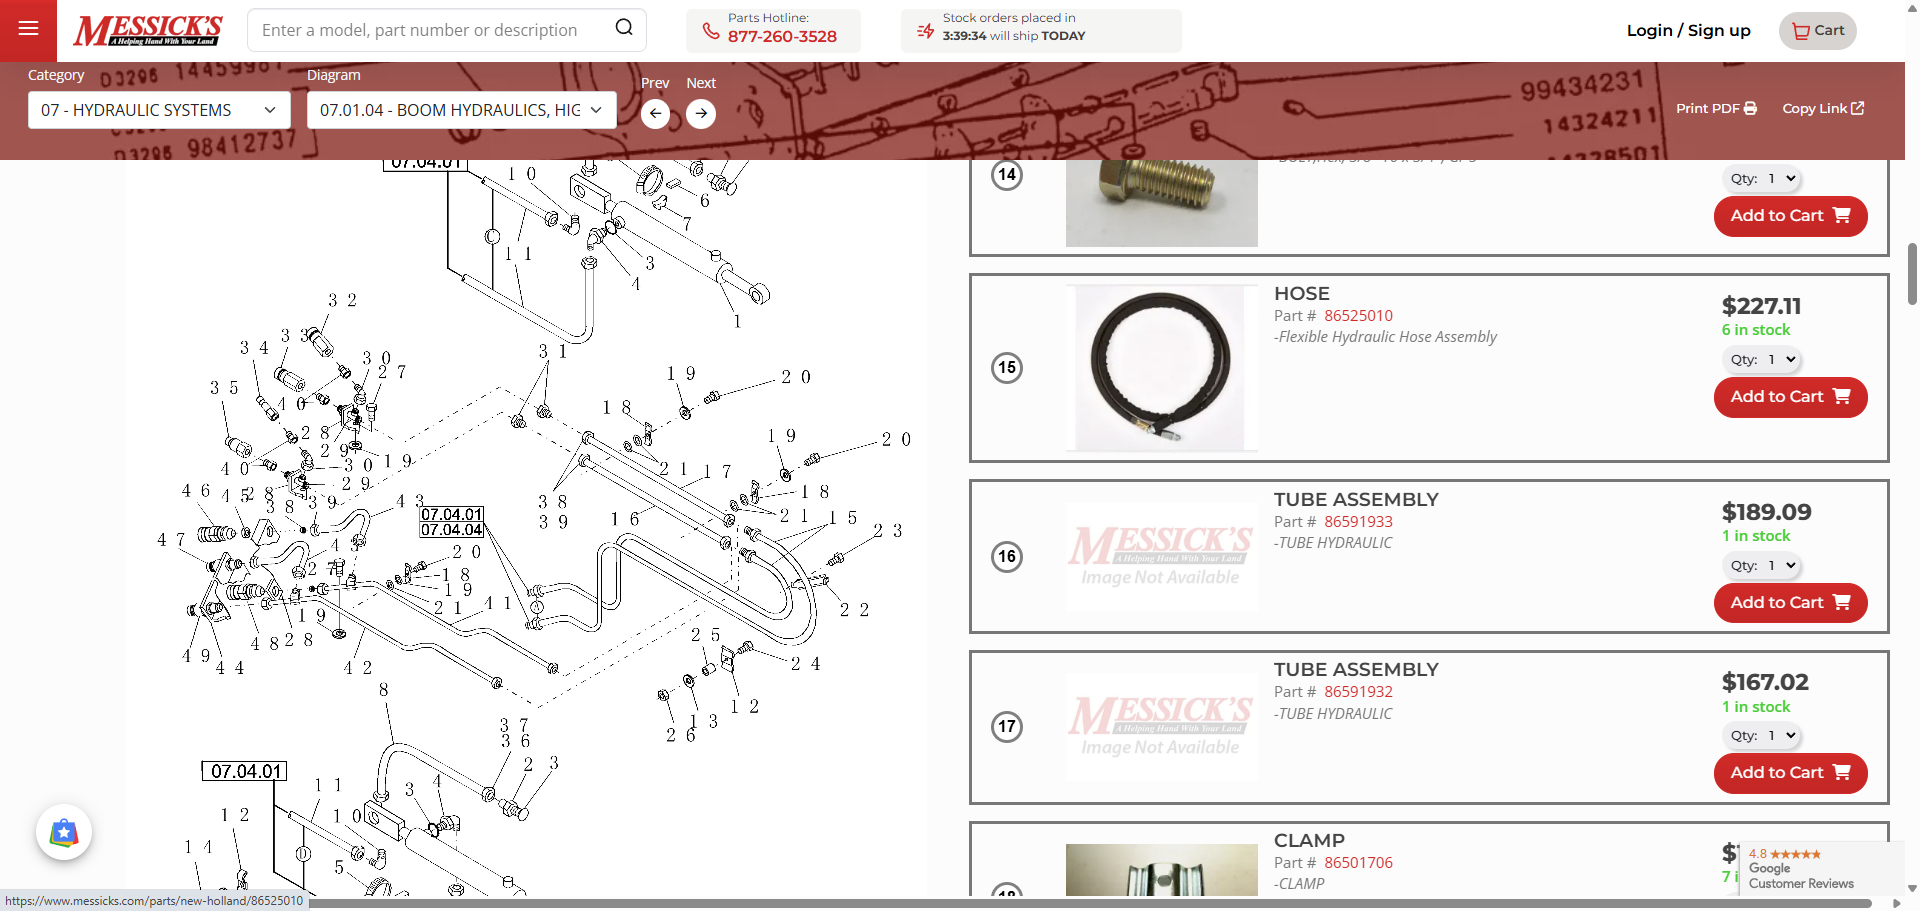
Task: Add the $167.02 TUBE ASSEMBLY to cart
Action: pyautogui.click(x=1790, y=773)
